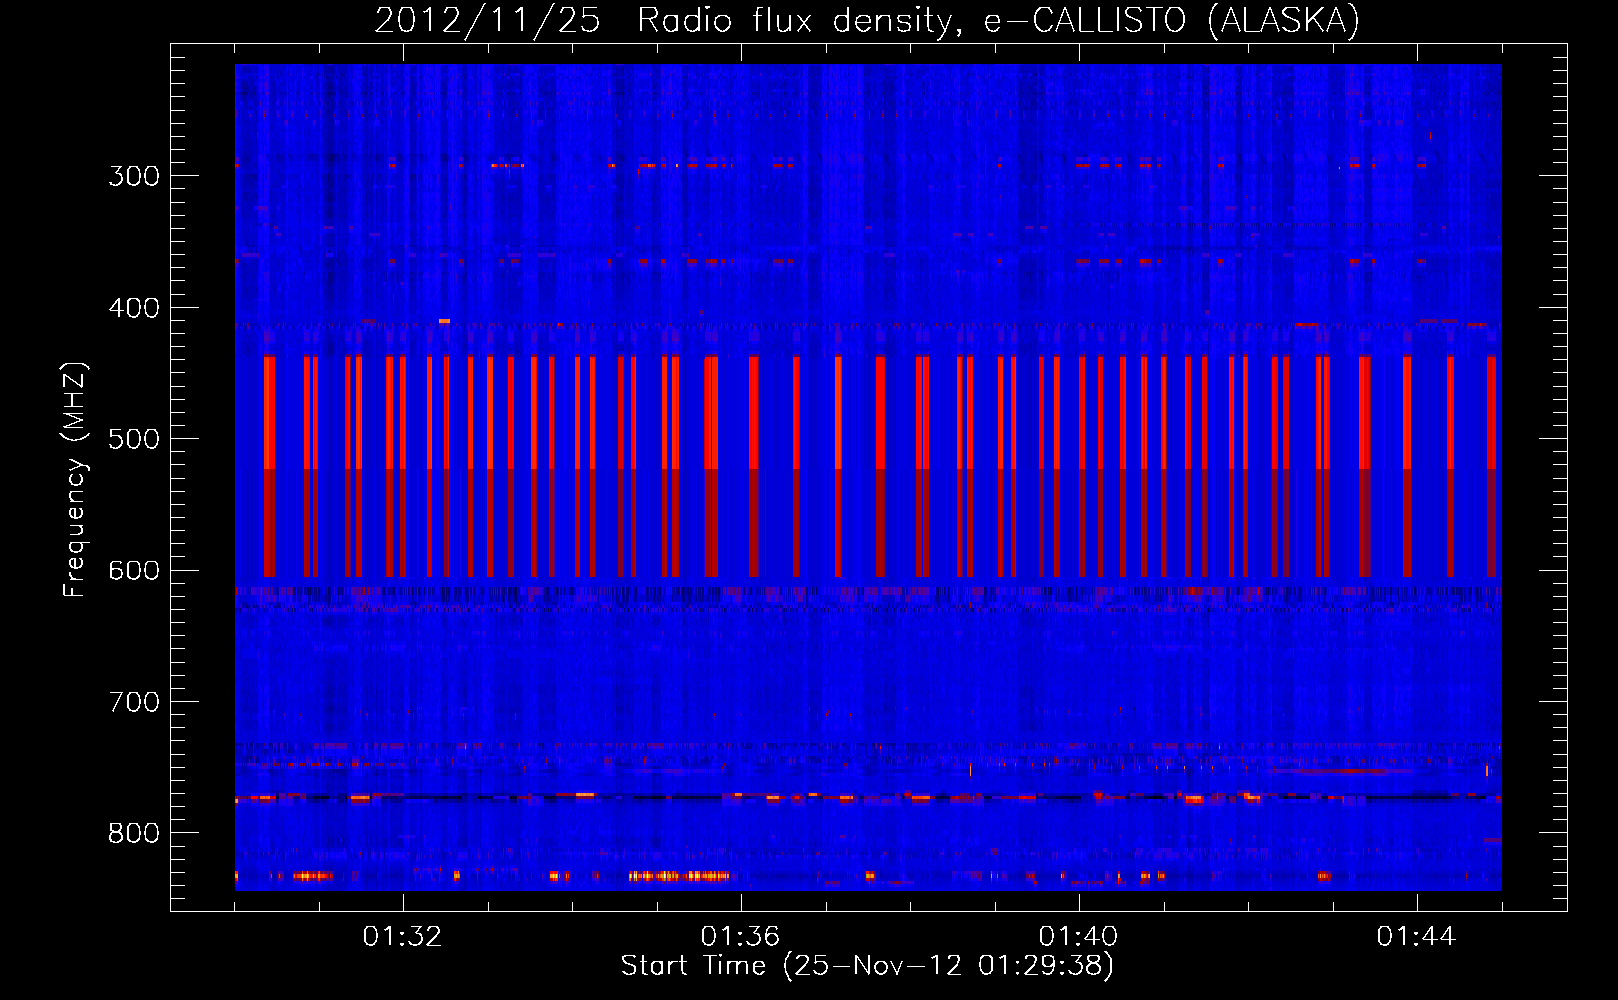Click the 01:40 time tick label
This screenshot has width=1618, height=1000.
(1078, 937)
